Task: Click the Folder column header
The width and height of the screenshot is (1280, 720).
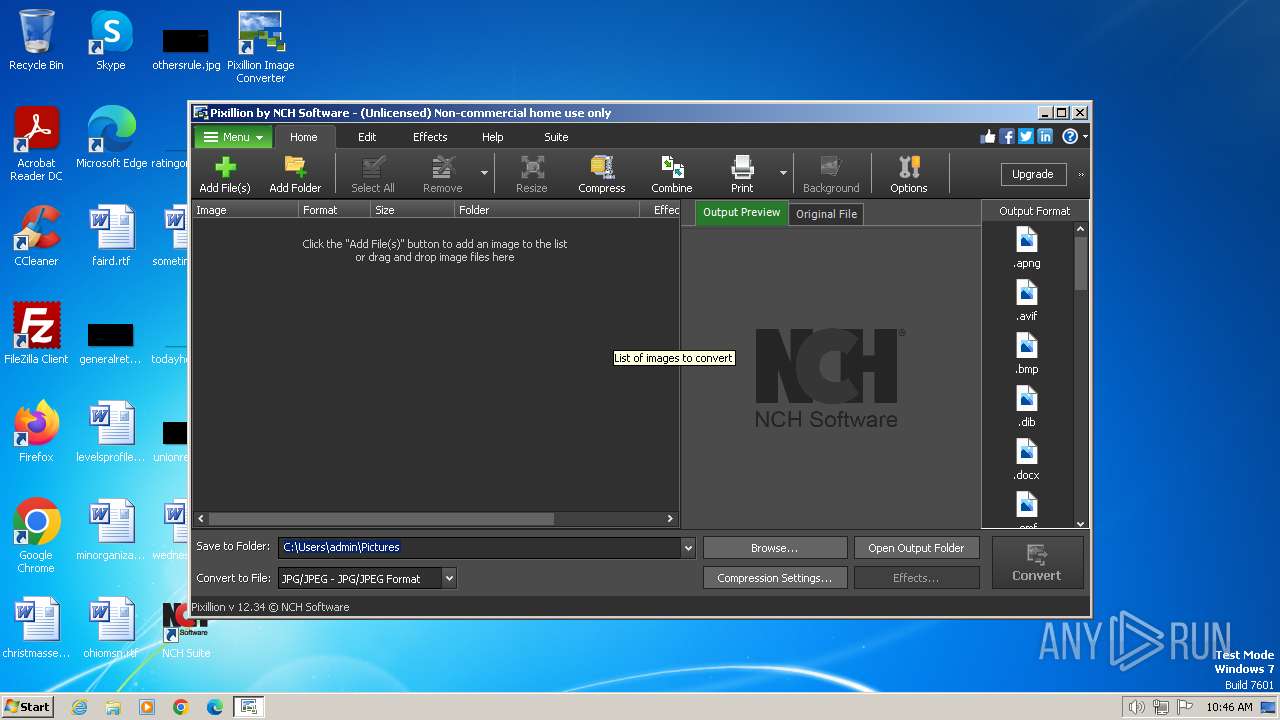Action: (547, 210)
